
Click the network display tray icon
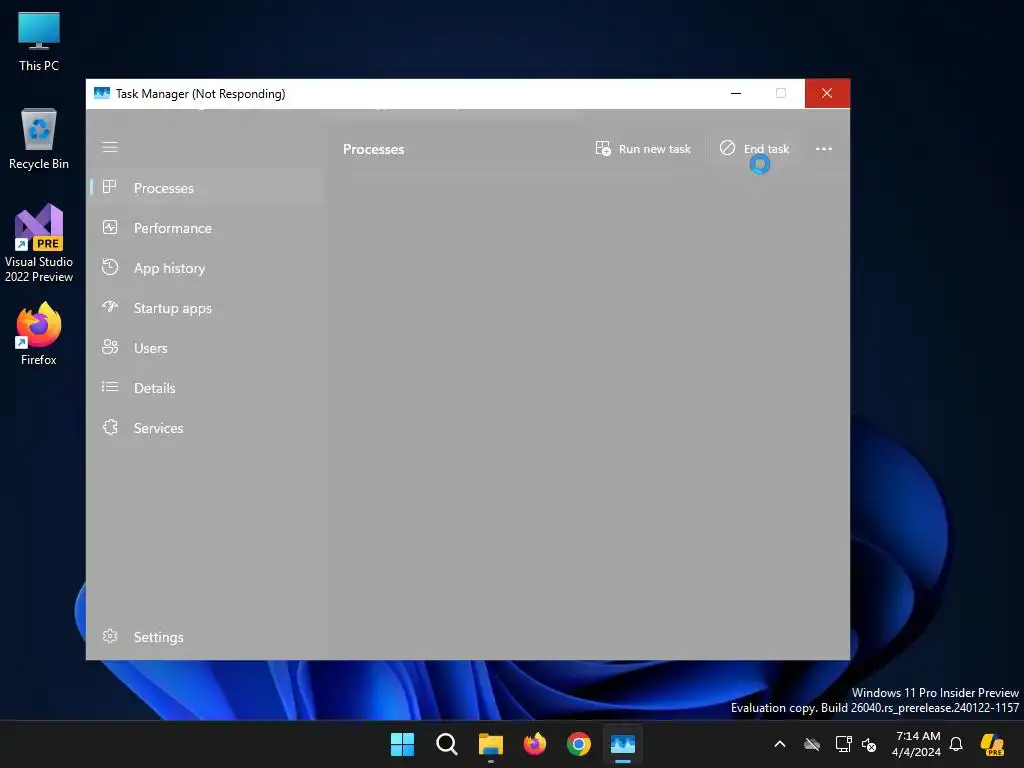pos(843,744)
